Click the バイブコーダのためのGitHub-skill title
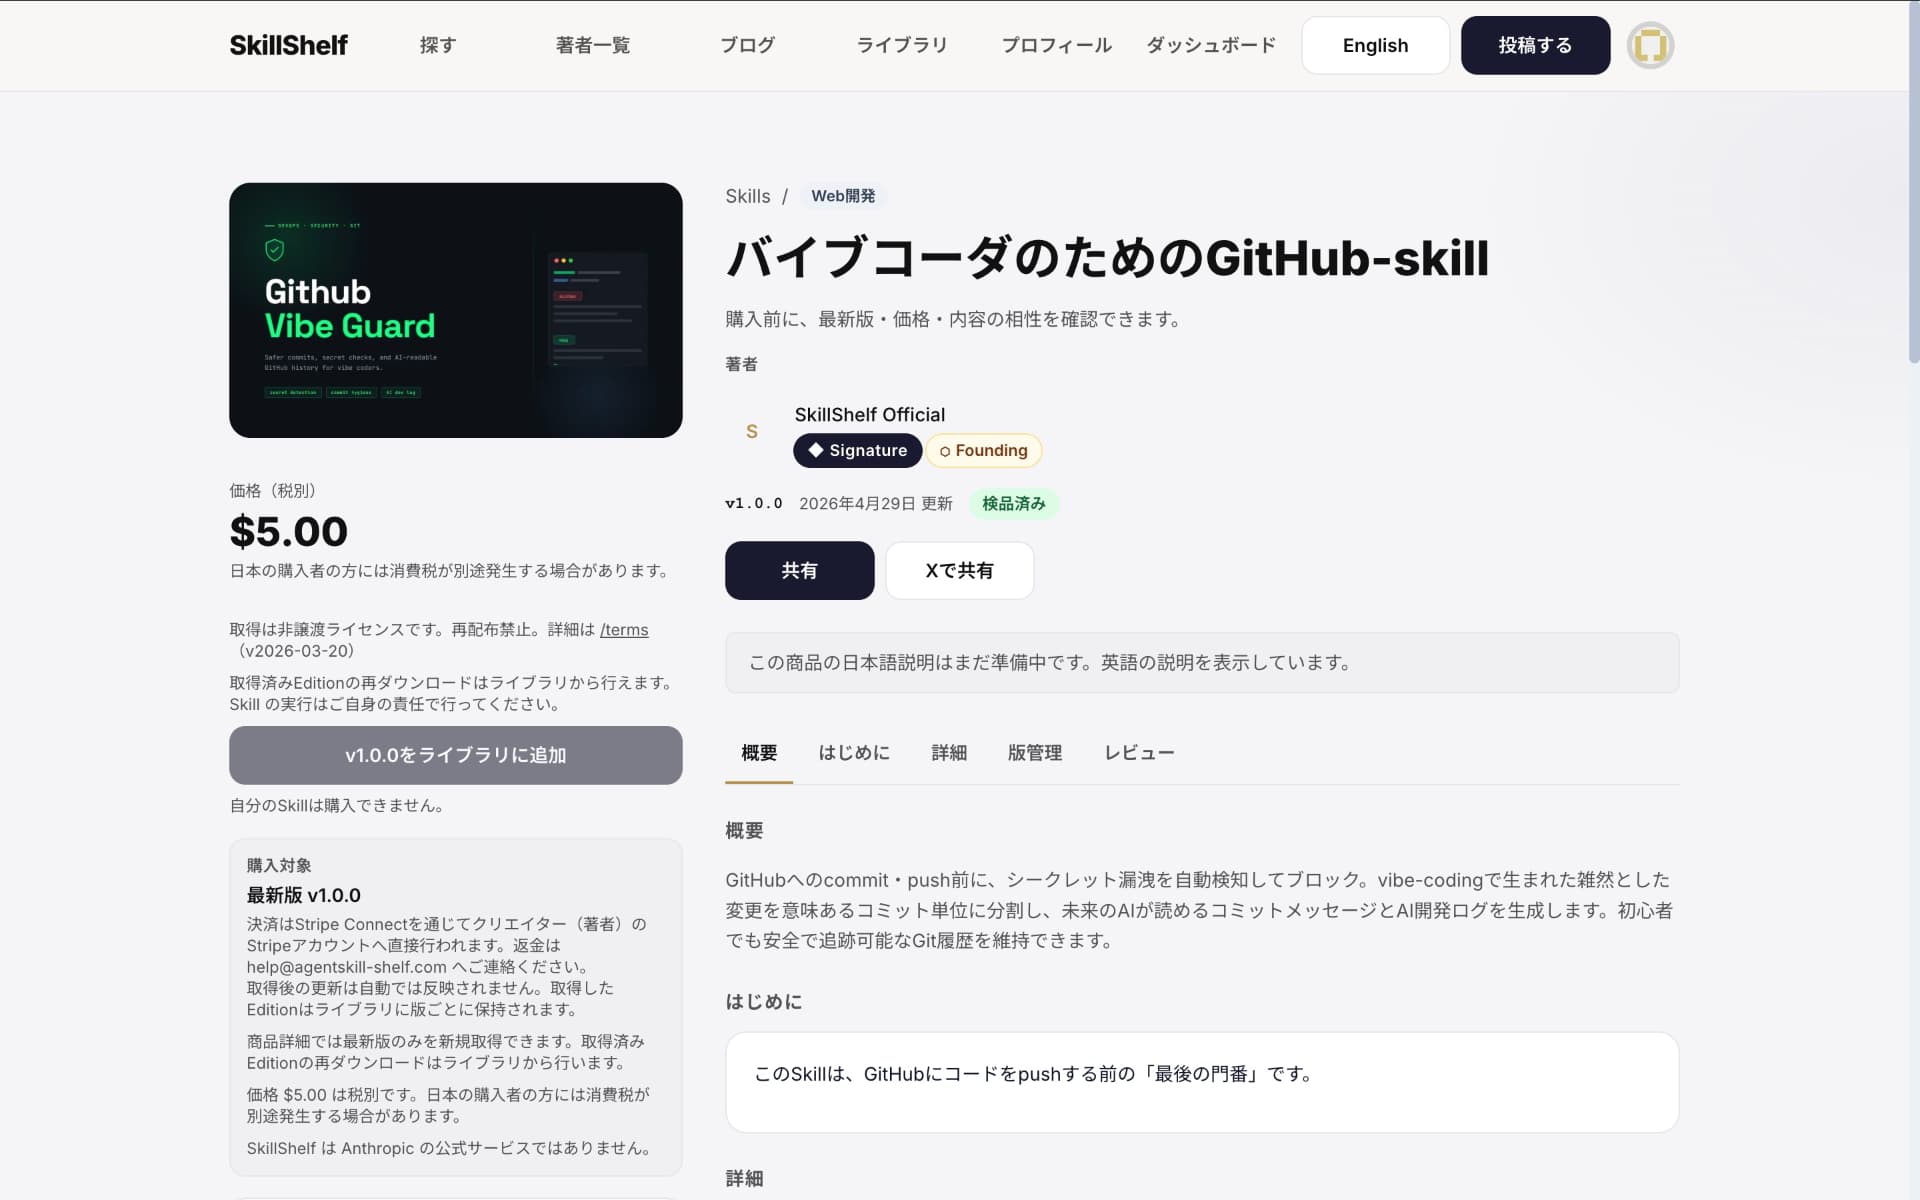The width and height of the screenshot is (1920, 1200). [x=1107, y=258]
